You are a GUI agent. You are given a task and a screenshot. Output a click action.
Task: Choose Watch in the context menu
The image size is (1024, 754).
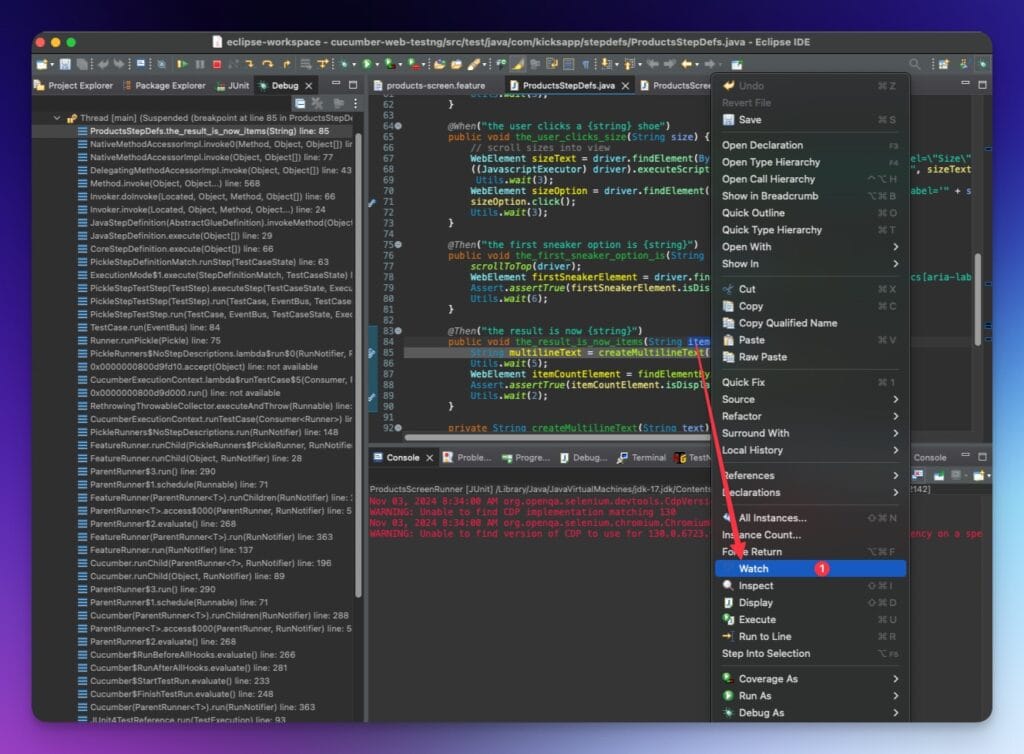tap(810, 569)
